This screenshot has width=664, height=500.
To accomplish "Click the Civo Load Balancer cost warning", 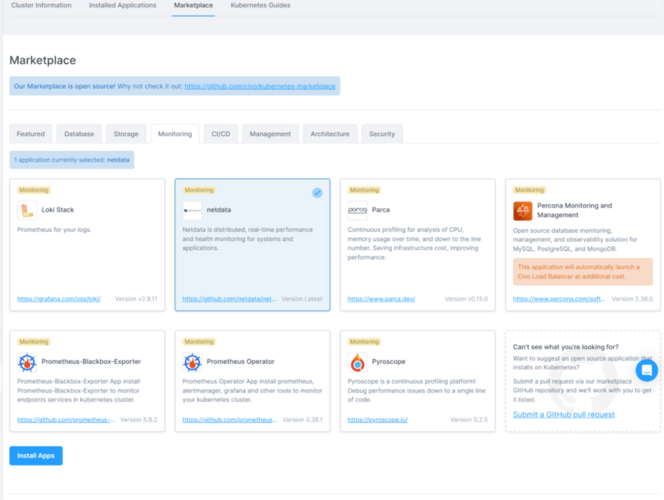I will click(583, 272).
